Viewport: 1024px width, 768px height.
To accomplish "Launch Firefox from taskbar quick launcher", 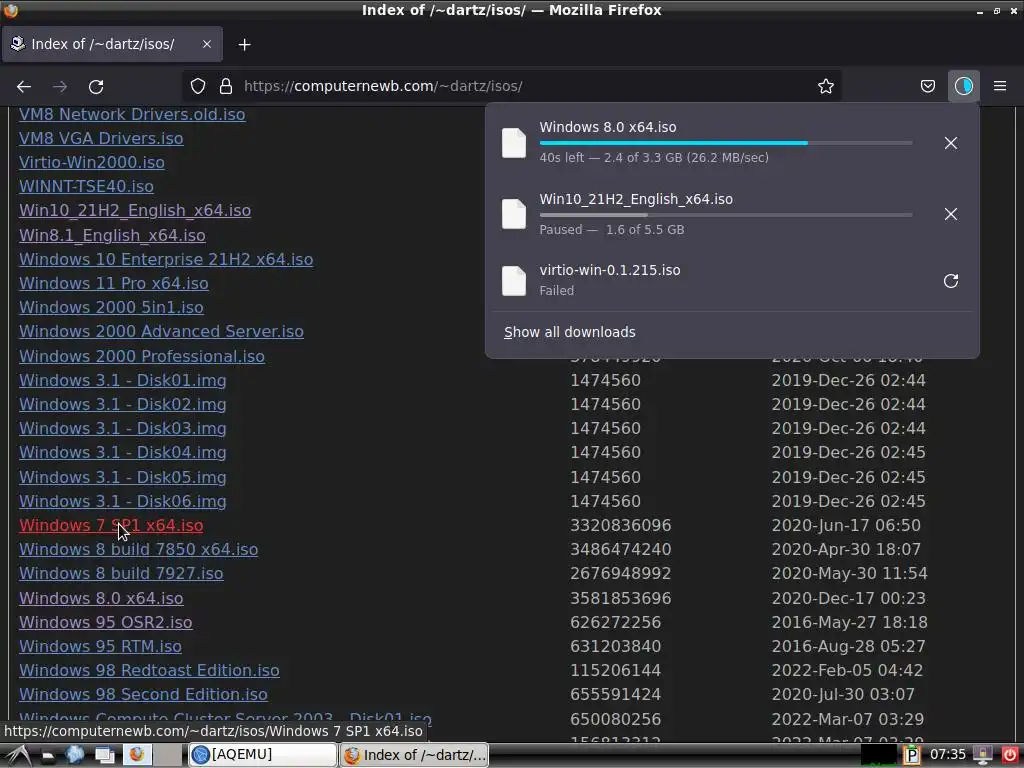I will (136, 755).
